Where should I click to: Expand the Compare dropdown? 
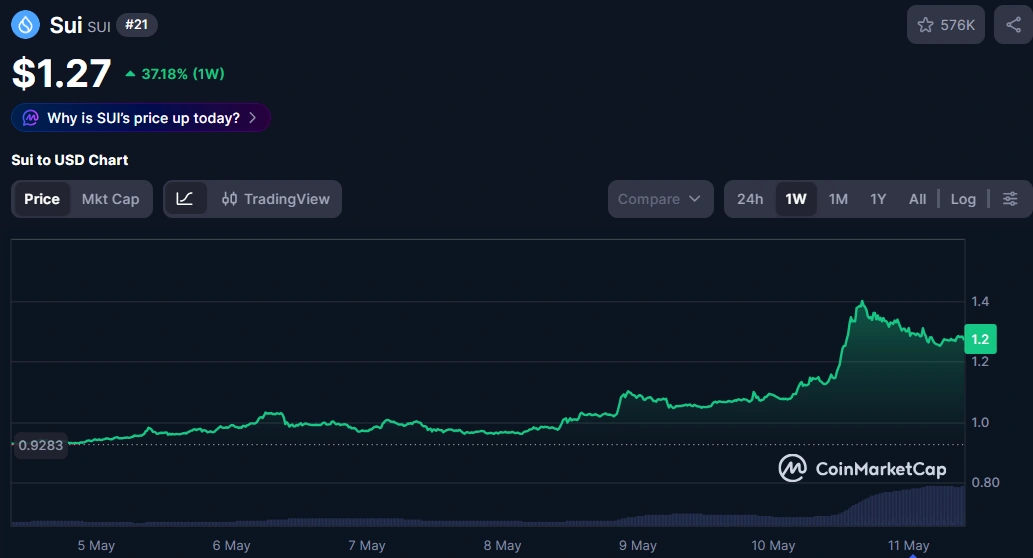[660, 199]
